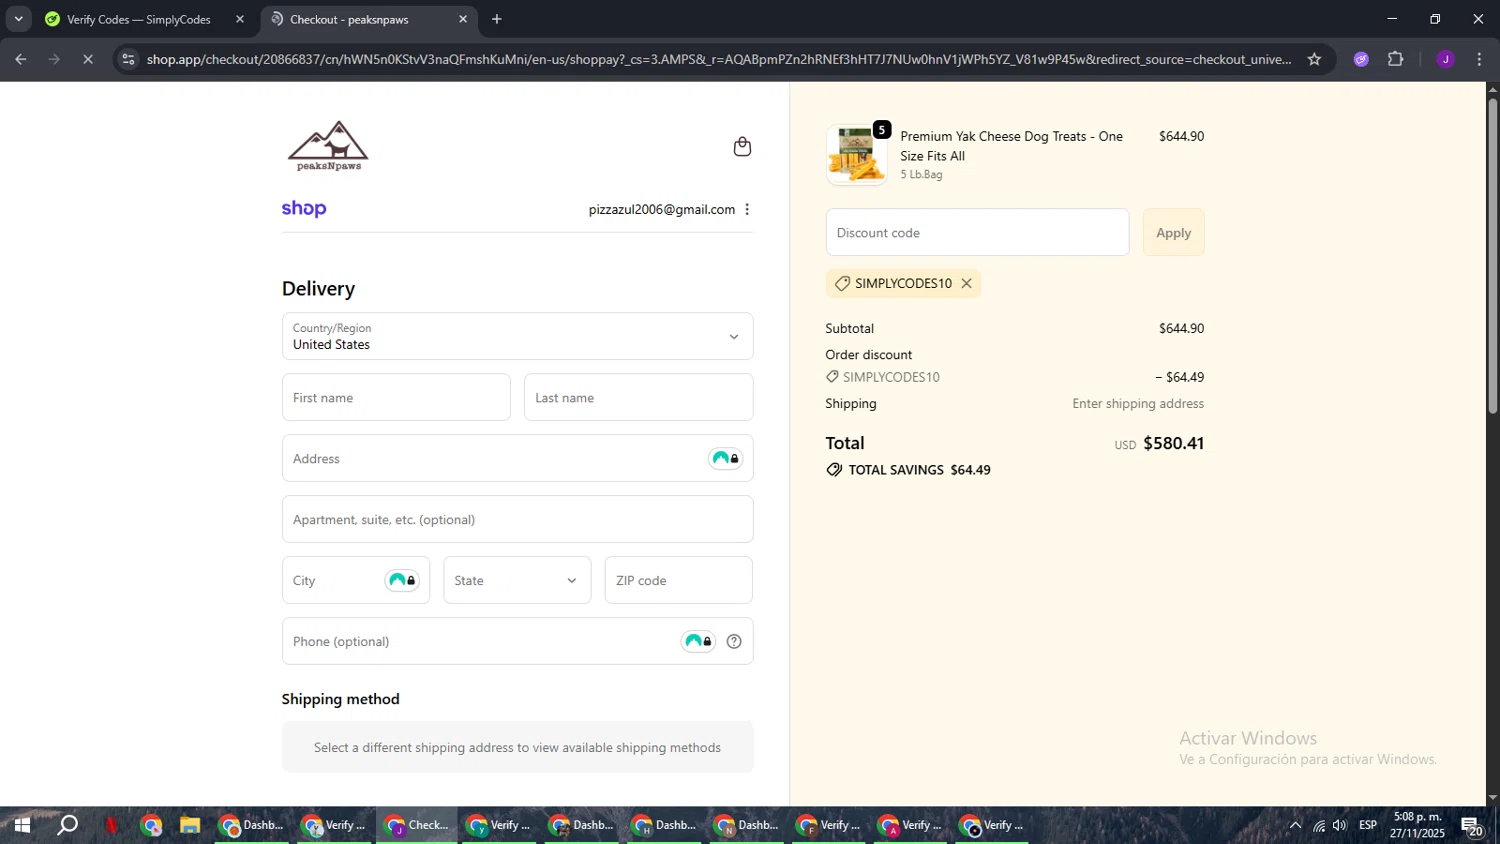
Task: View site information icon in address bar
Action: 128,59
